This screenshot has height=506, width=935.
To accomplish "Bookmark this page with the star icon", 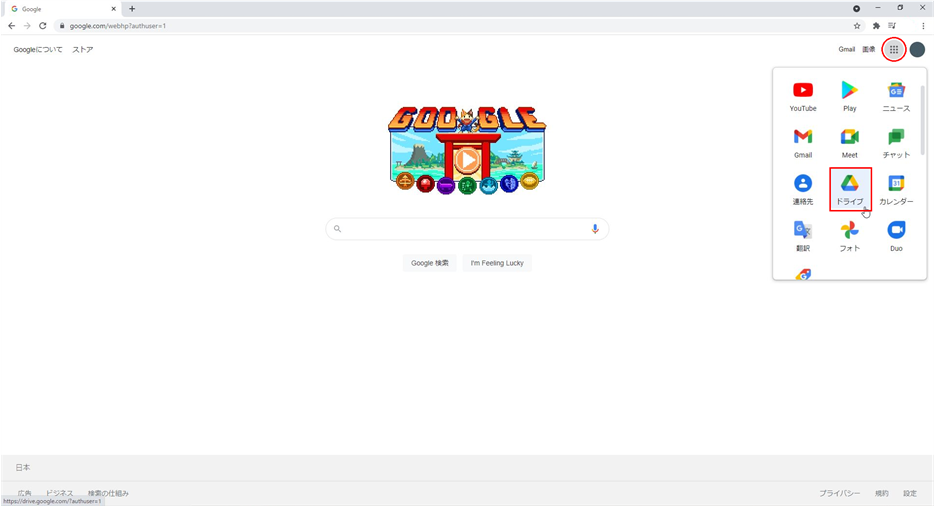I will tap(857, 26).
